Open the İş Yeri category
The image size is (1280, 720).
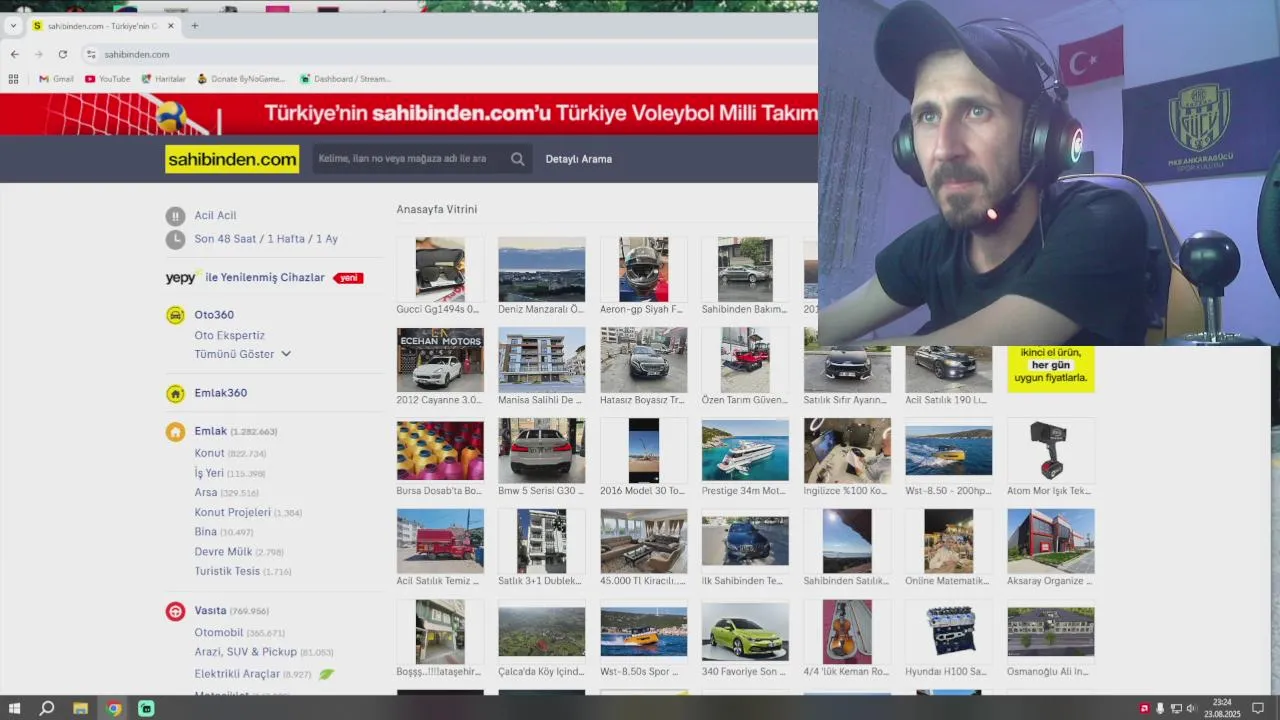(209, 473)
